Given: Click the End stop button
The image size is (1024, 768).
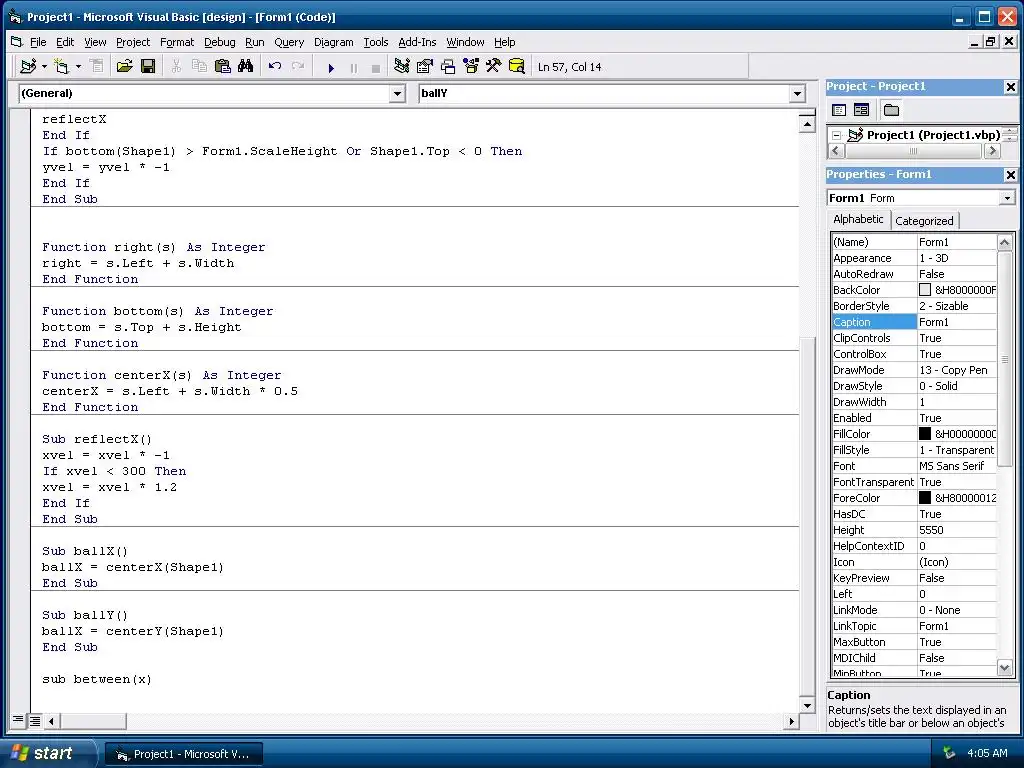Looking at the screenshot, I should [x=376, y=67].
